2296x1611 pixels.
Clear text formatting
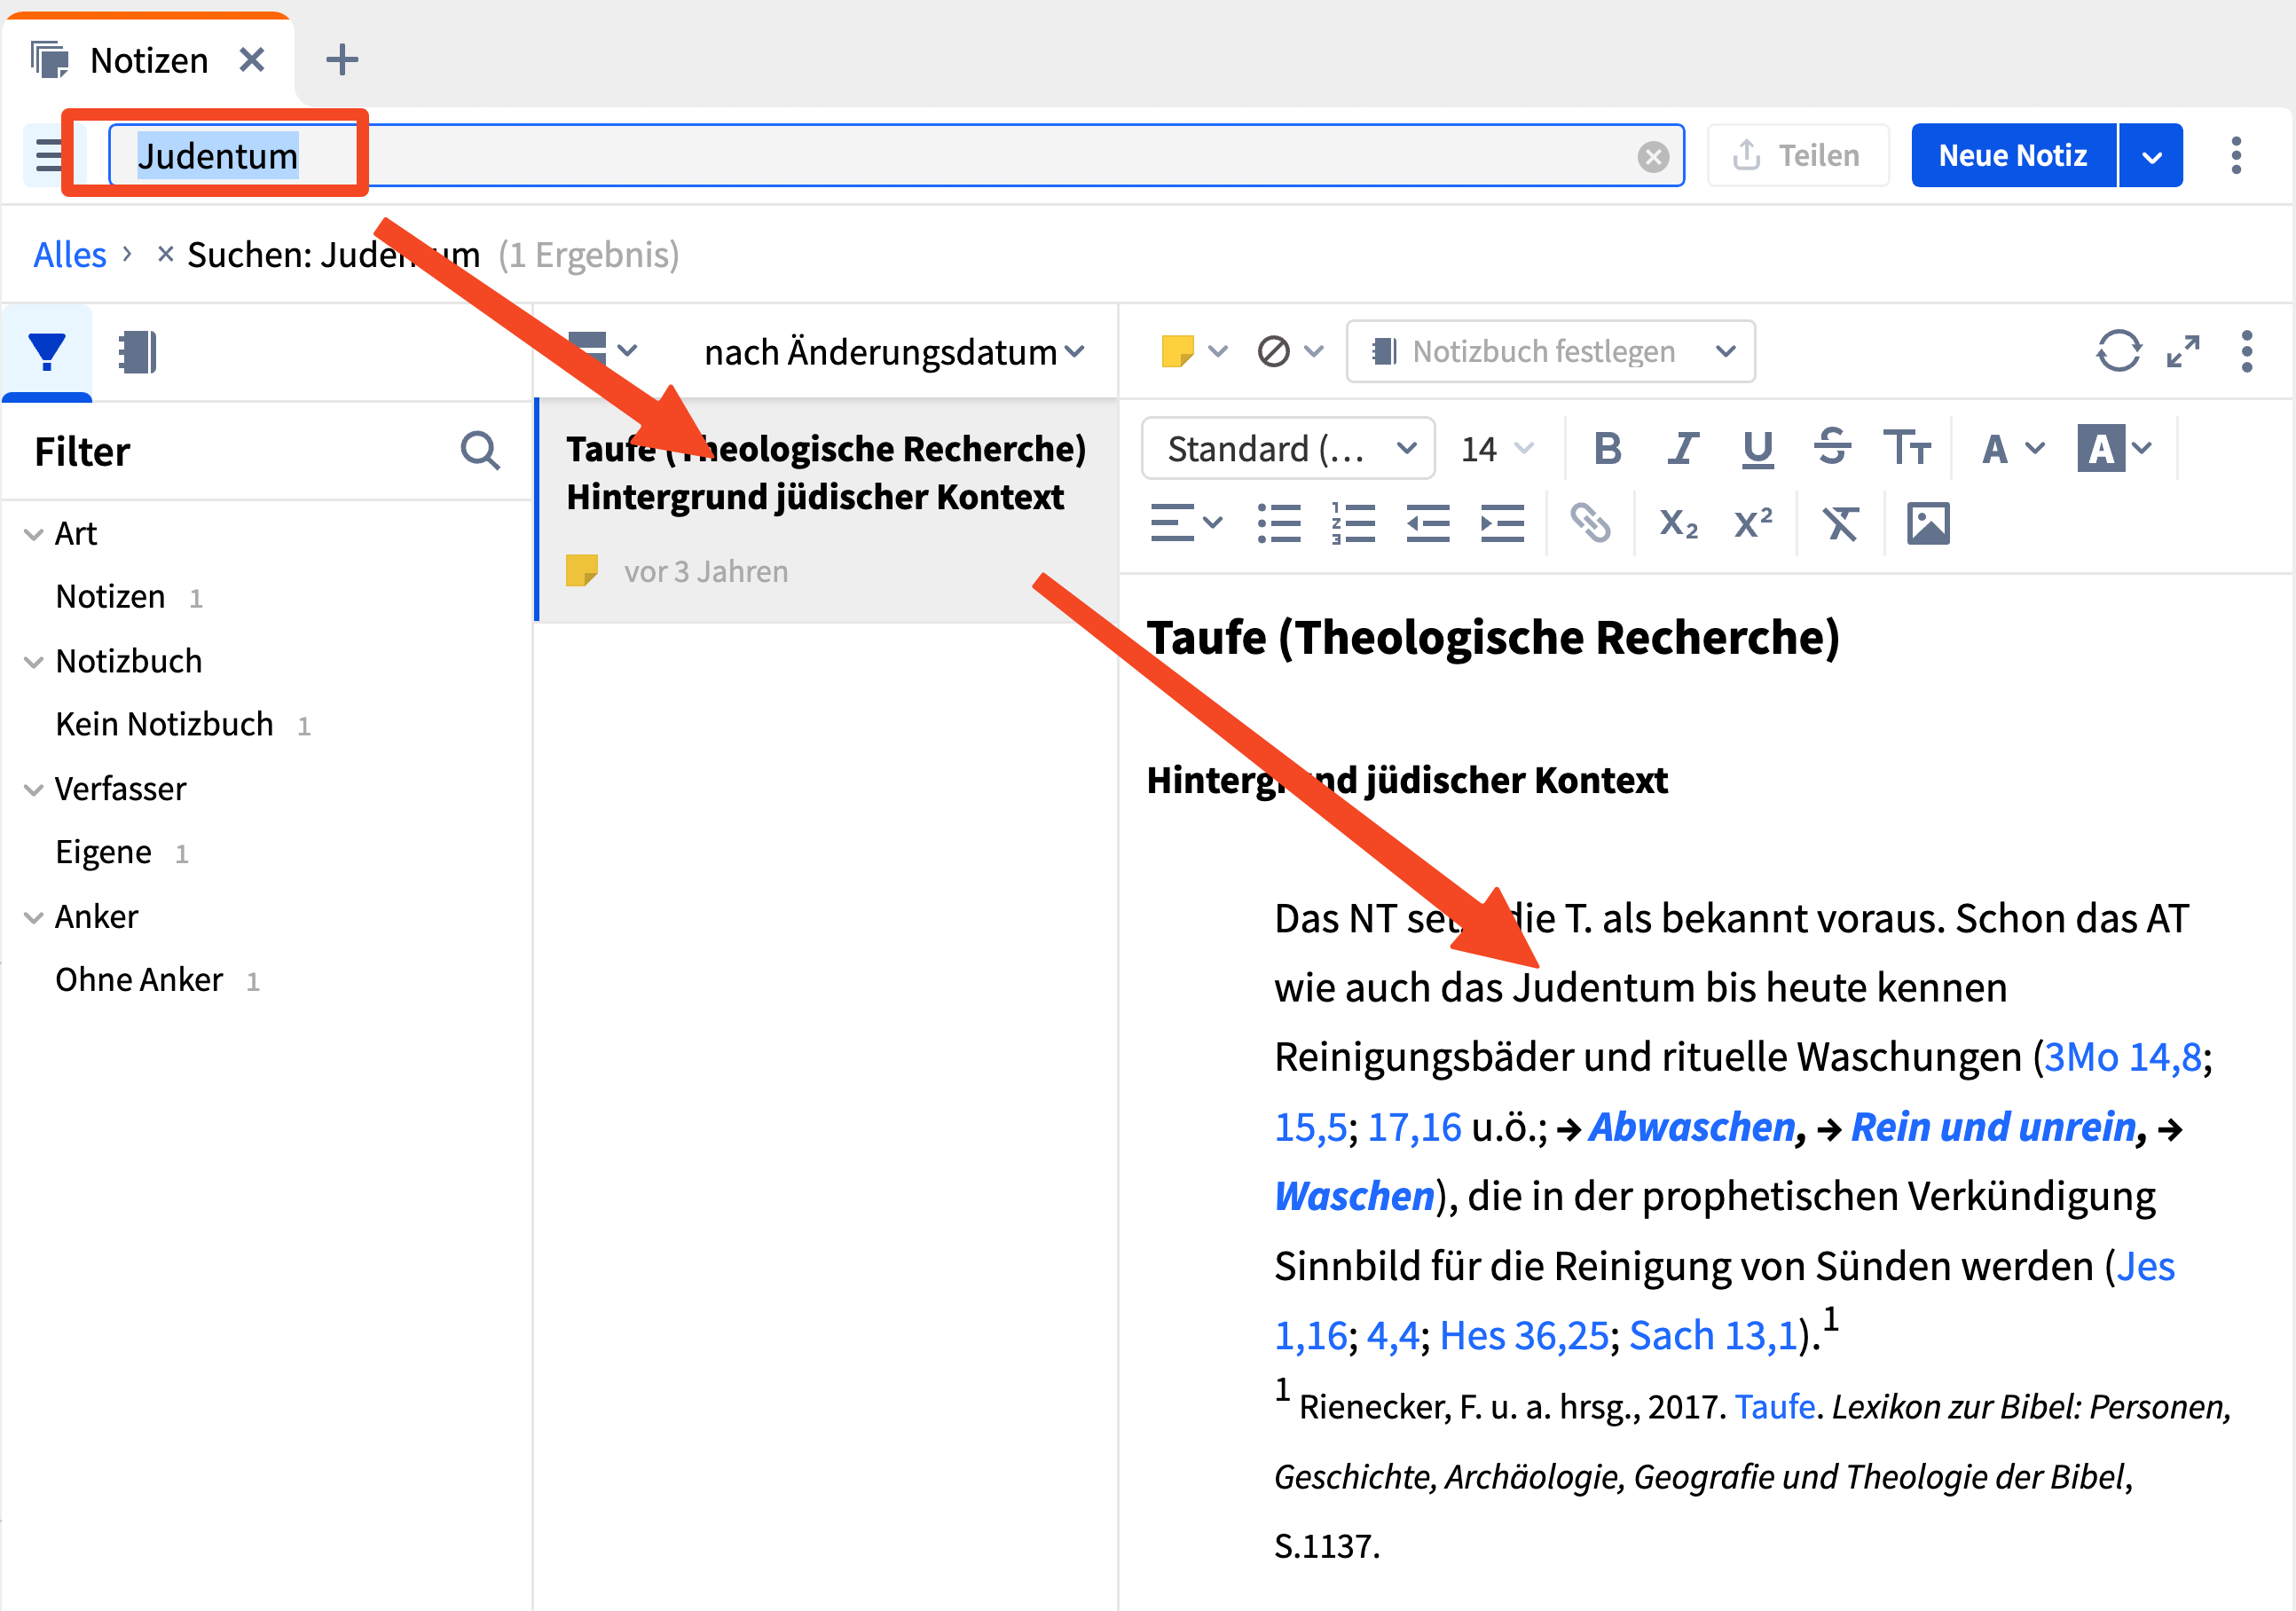(x=1840, y=523)
